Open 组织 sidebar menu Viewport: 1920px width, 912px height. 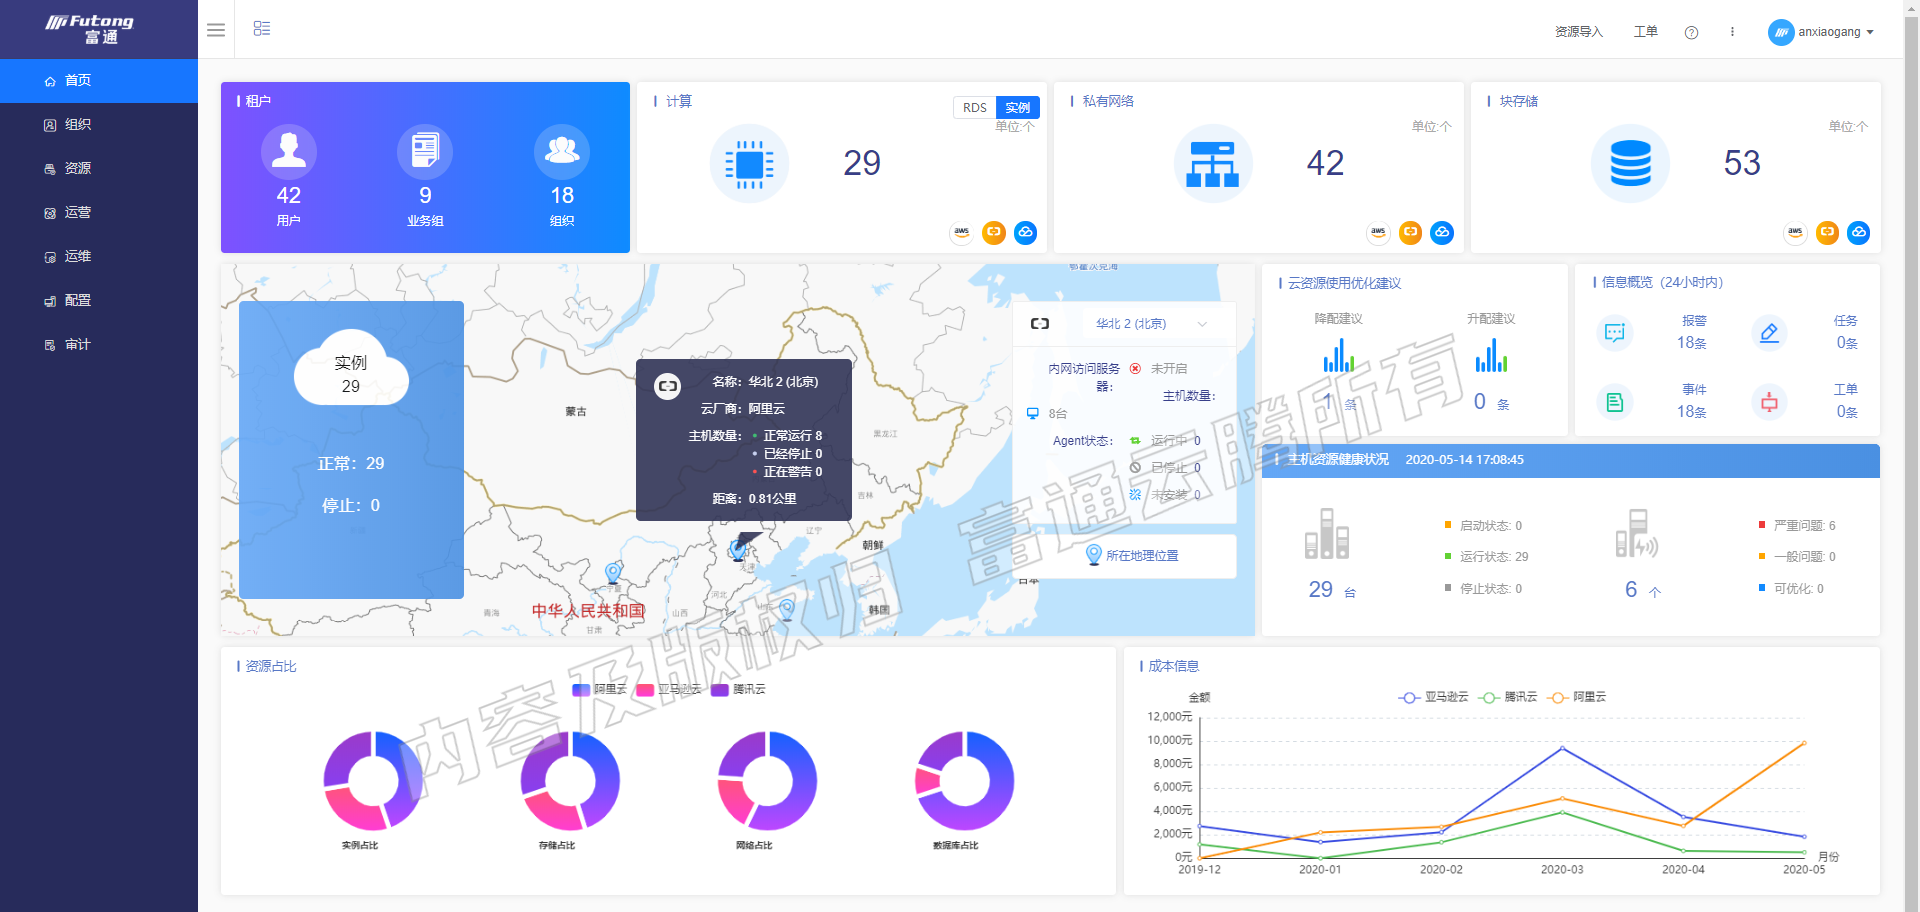99,125
